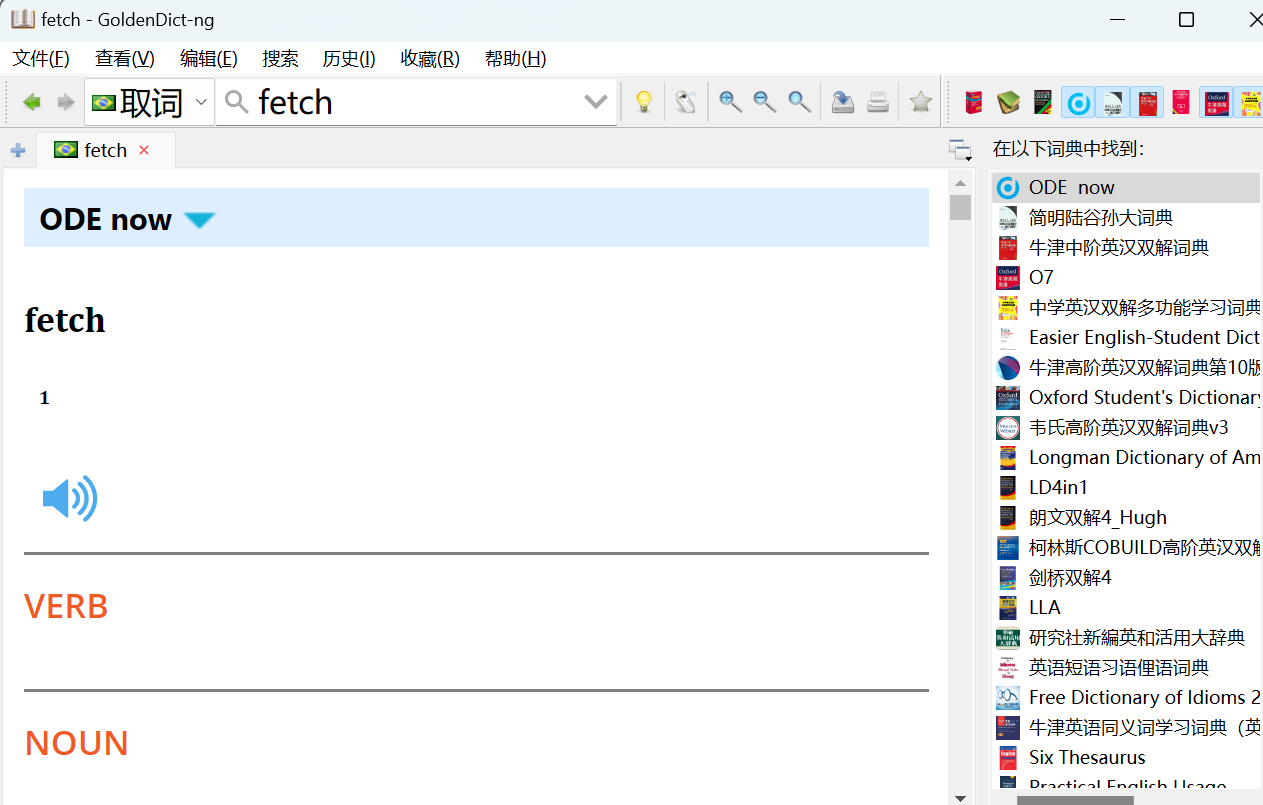This screenshot has height=805, width=1263.
Task: Jump to ODE now in dictionary list
Action: click(x=1126, y=187)
